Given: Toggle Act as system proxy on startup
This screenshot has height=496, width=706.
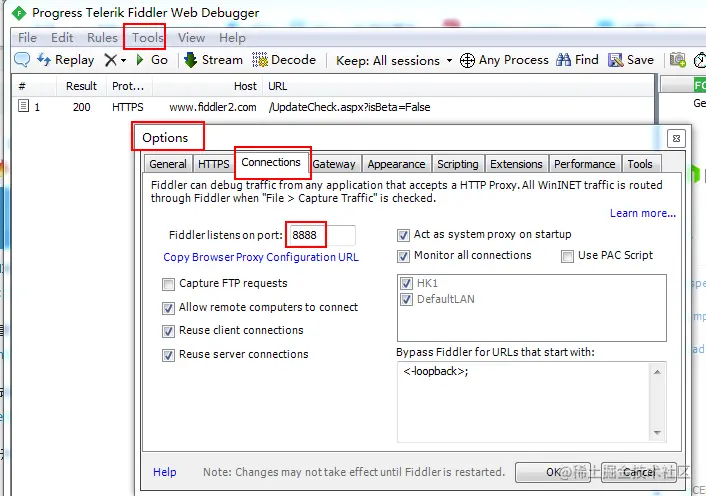Looking at the screenshot, I should (x=403, y=235).
